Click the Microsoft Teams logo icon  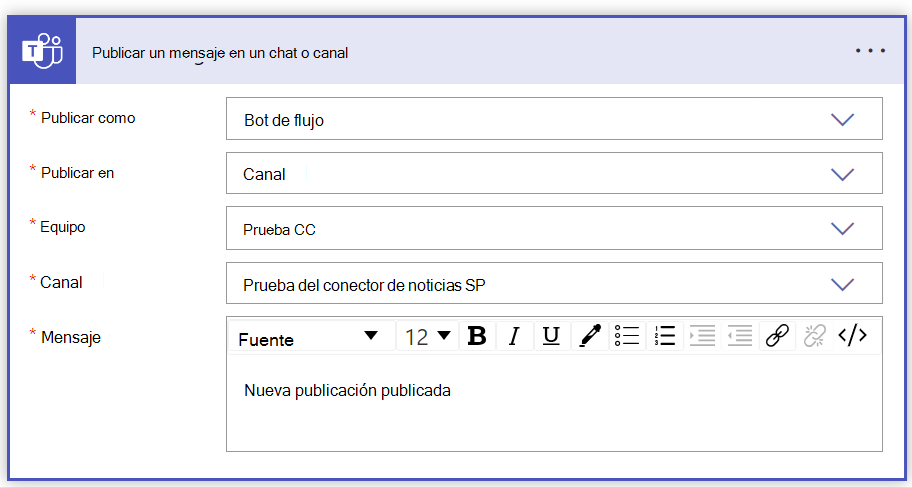pyautogui.click(x=42, y=51)
